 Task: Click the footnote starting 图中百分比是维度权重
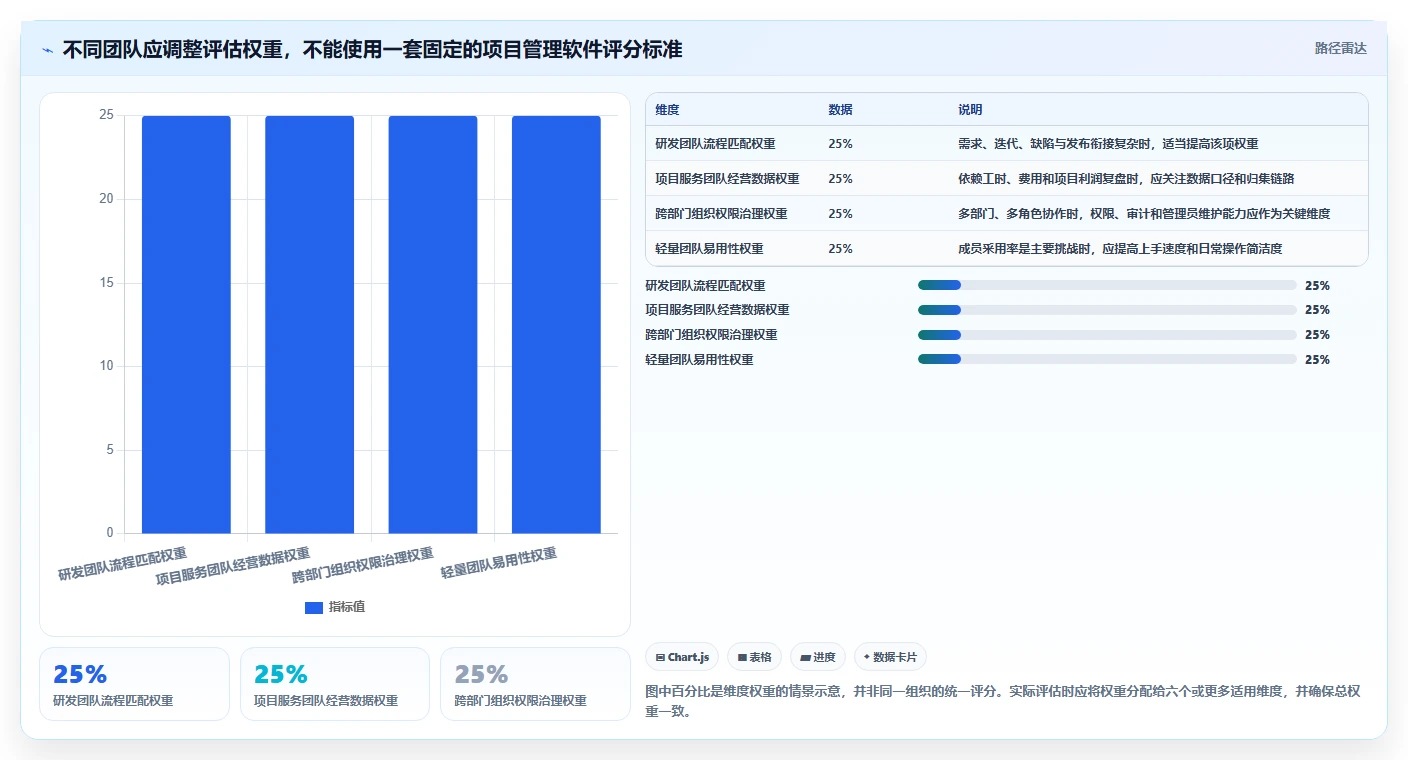pyautogui.click(x=1004, y=702)
